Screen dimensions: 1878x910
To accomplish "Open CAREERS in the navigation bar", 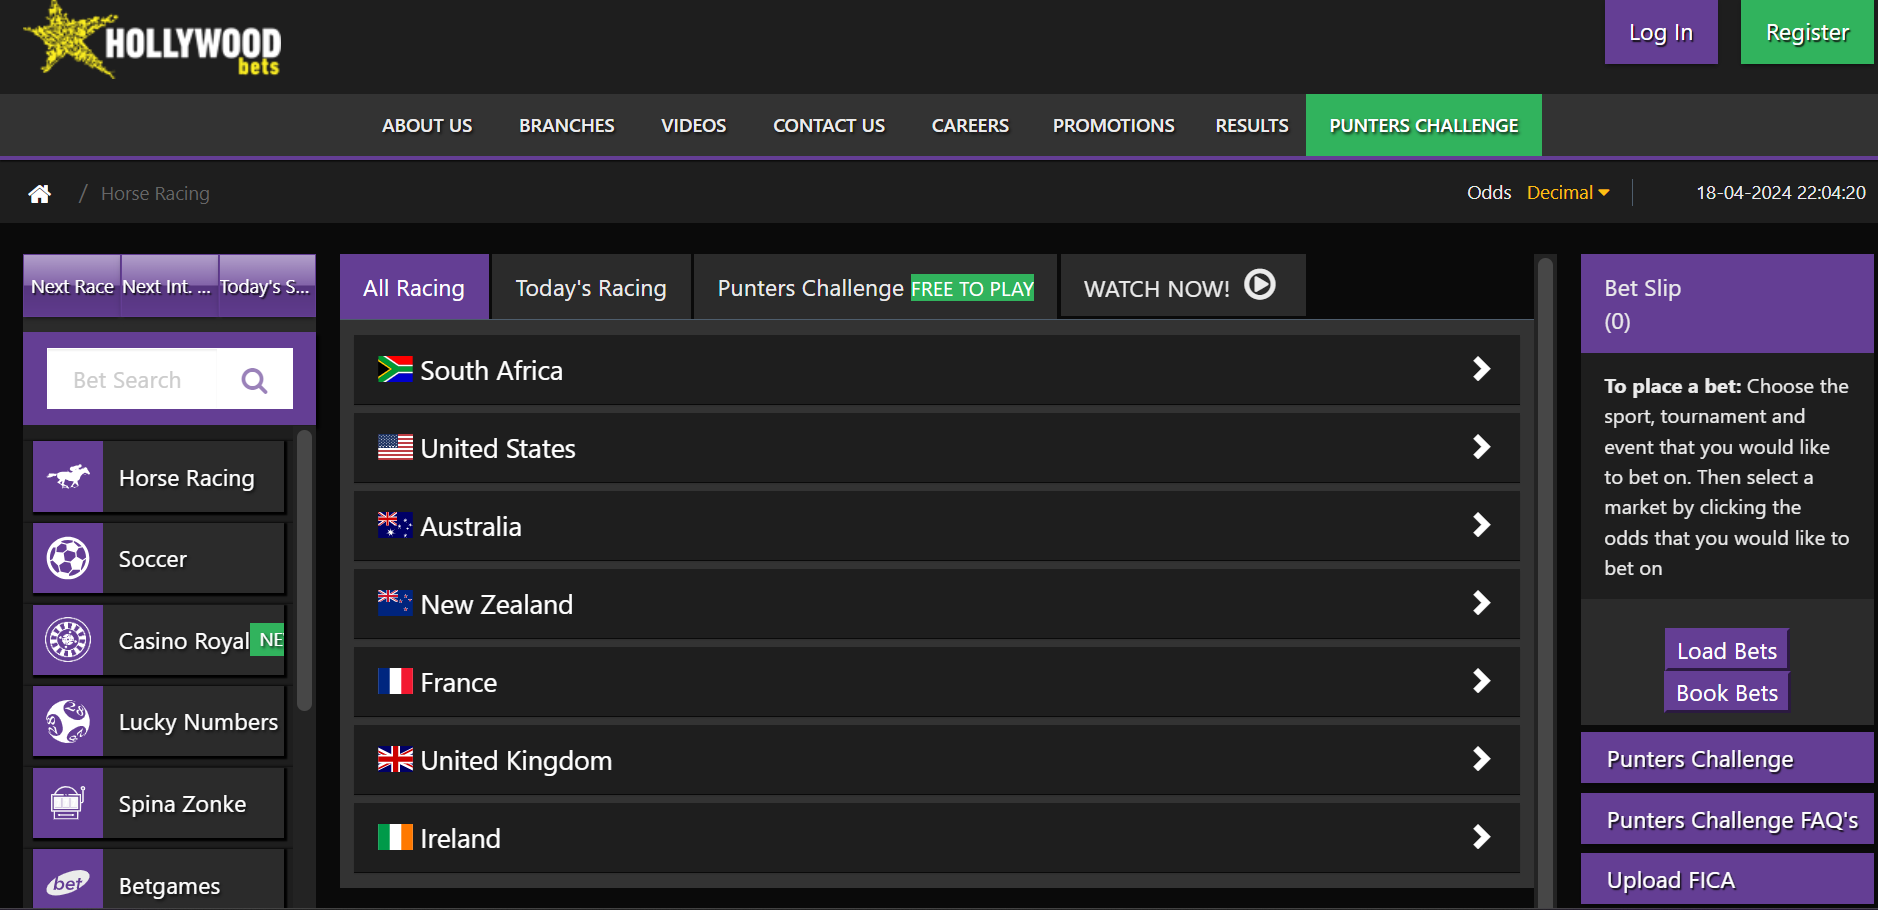I will [x=970, y=126].
